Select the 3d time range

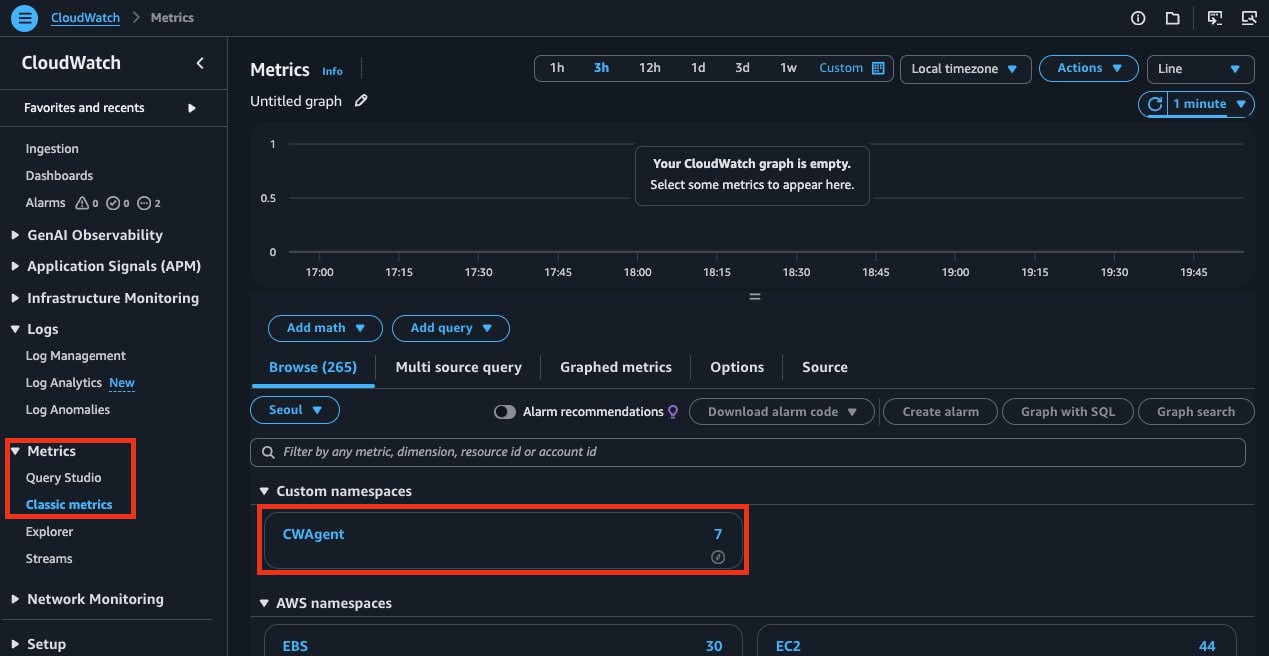tap(742, 68)
